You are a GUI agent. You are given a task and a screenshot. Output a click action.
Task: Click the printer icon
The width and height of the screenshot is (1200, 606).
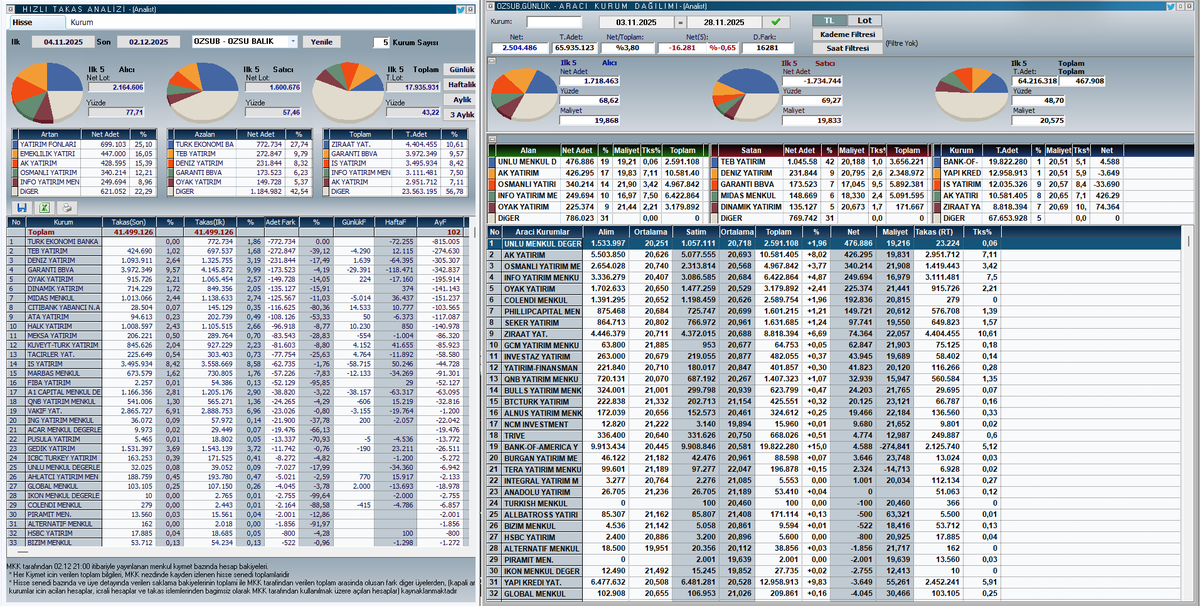(x=66, y=207)
